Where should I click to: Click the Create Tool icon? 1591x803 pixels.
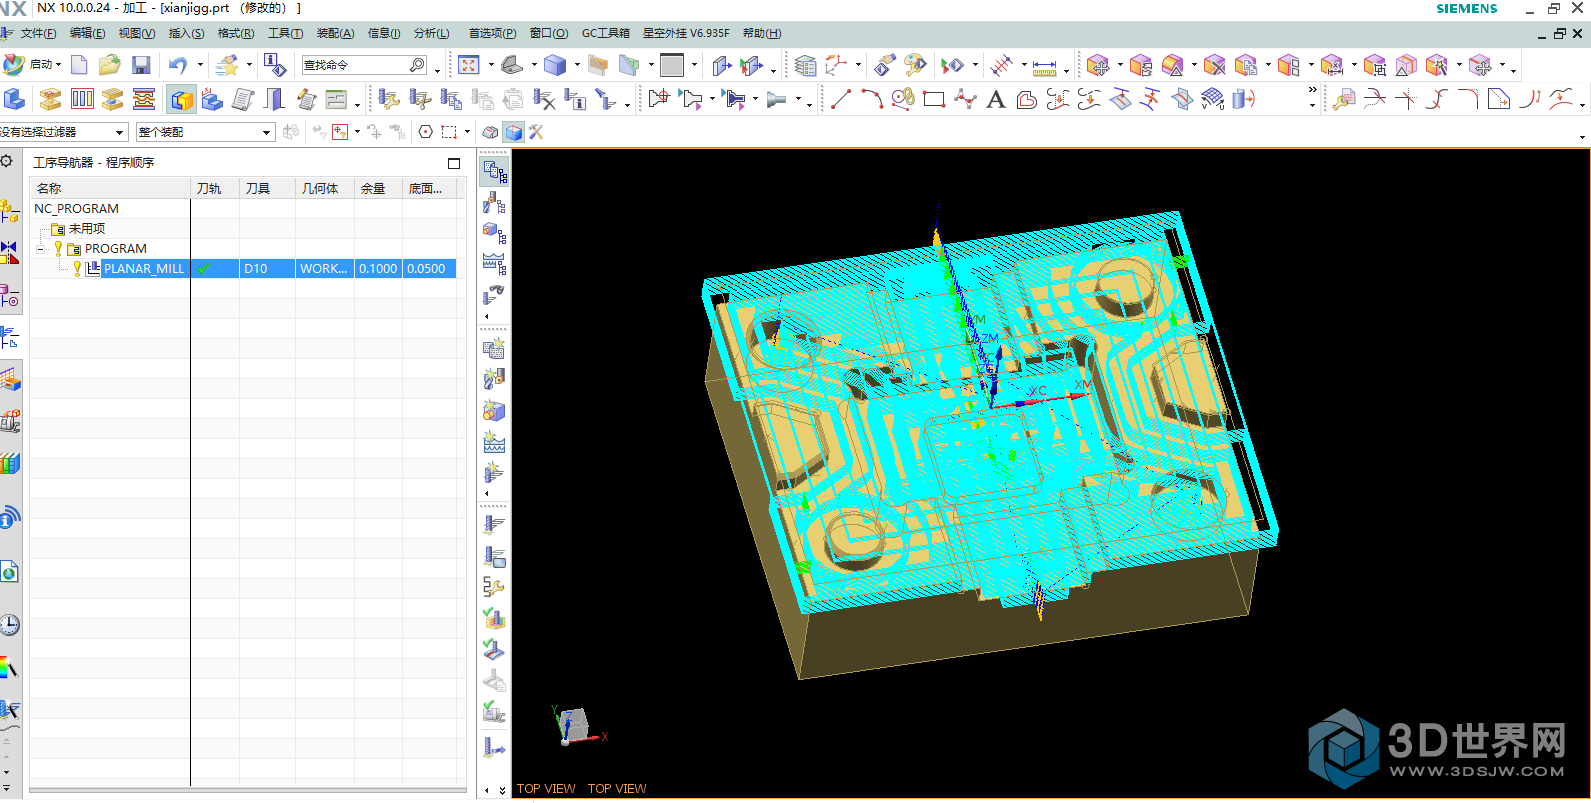(x=494, y=379)
